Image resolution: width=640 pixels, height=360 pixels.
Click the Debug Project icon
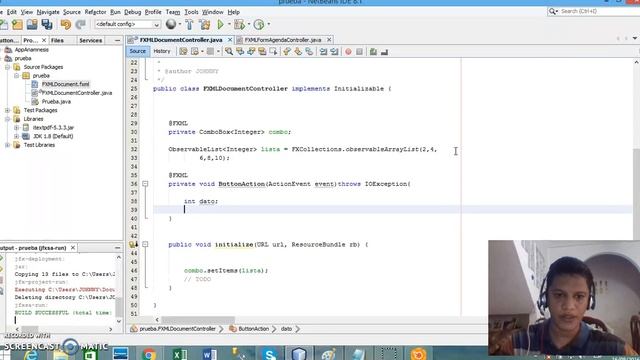tap(239, 24)
